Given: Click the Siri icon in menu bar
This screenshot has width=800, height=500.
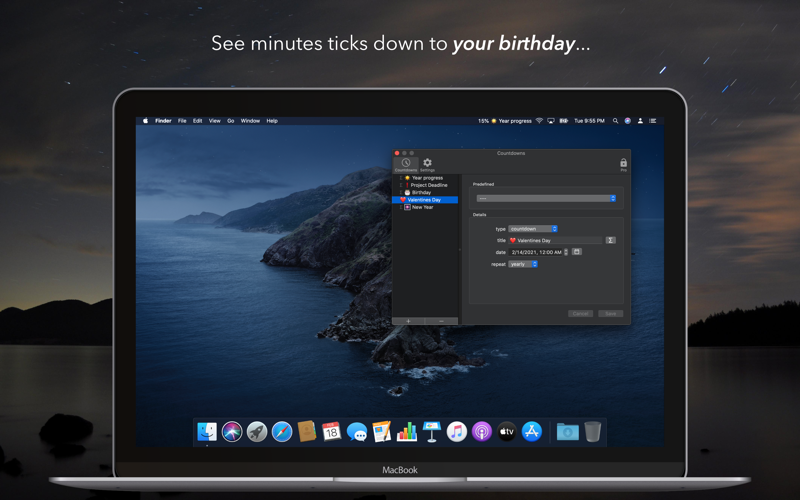Looking at the screenshot, I should pyautogui.click(x=628, y=121).
